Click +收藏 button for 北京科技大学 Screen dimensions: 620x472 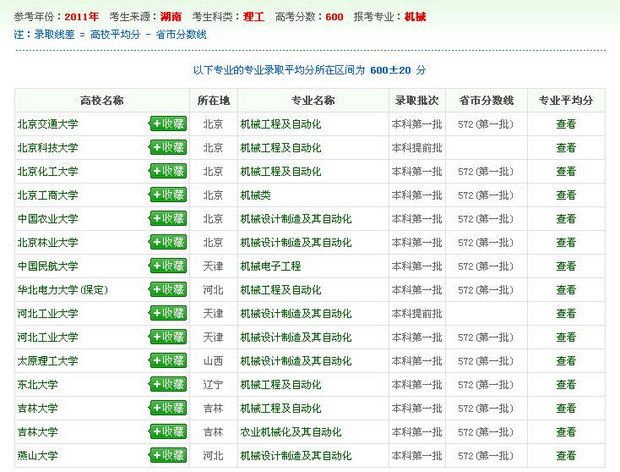168,147
